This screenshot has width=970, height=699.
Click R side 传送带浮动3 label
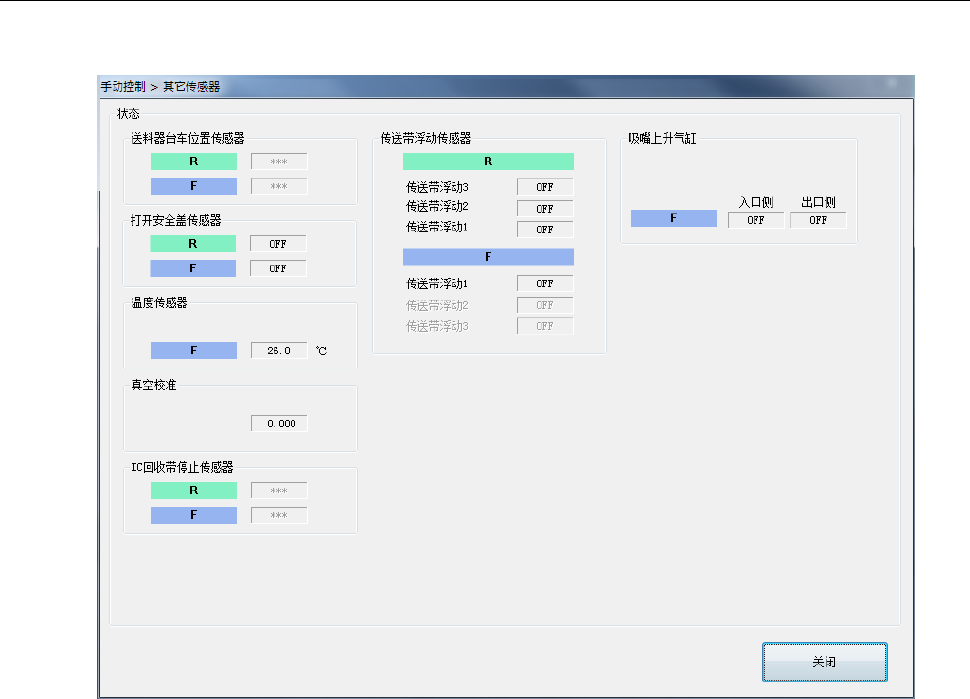437,187
